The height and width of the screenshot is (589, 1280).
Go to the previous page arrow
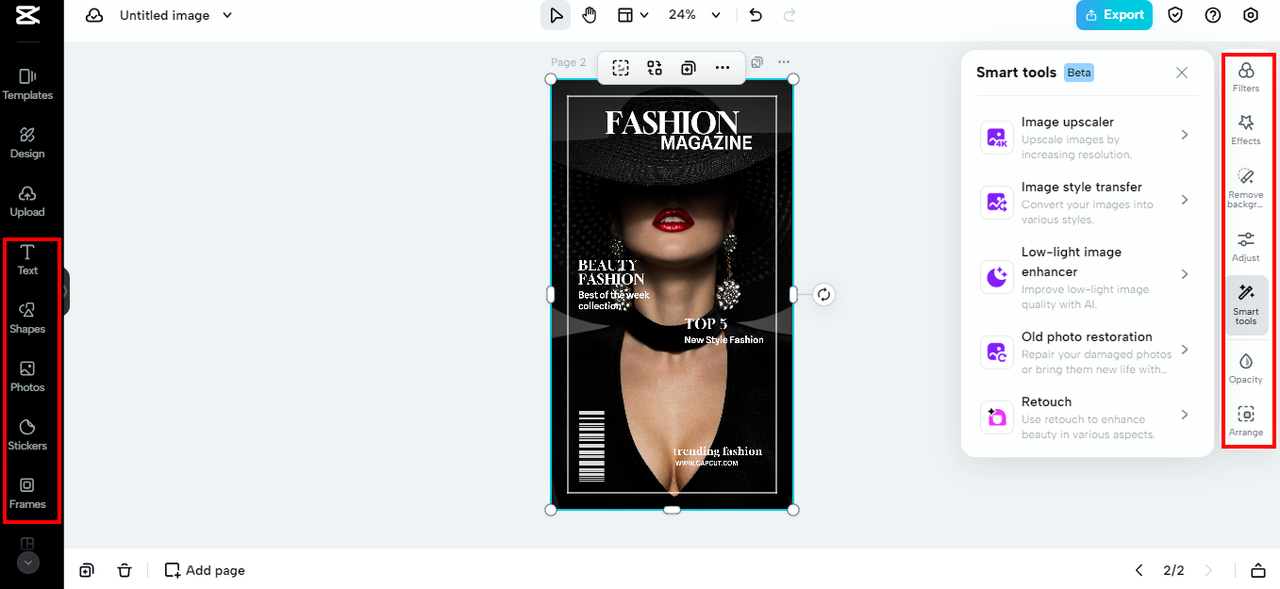tap(1138, 570)
